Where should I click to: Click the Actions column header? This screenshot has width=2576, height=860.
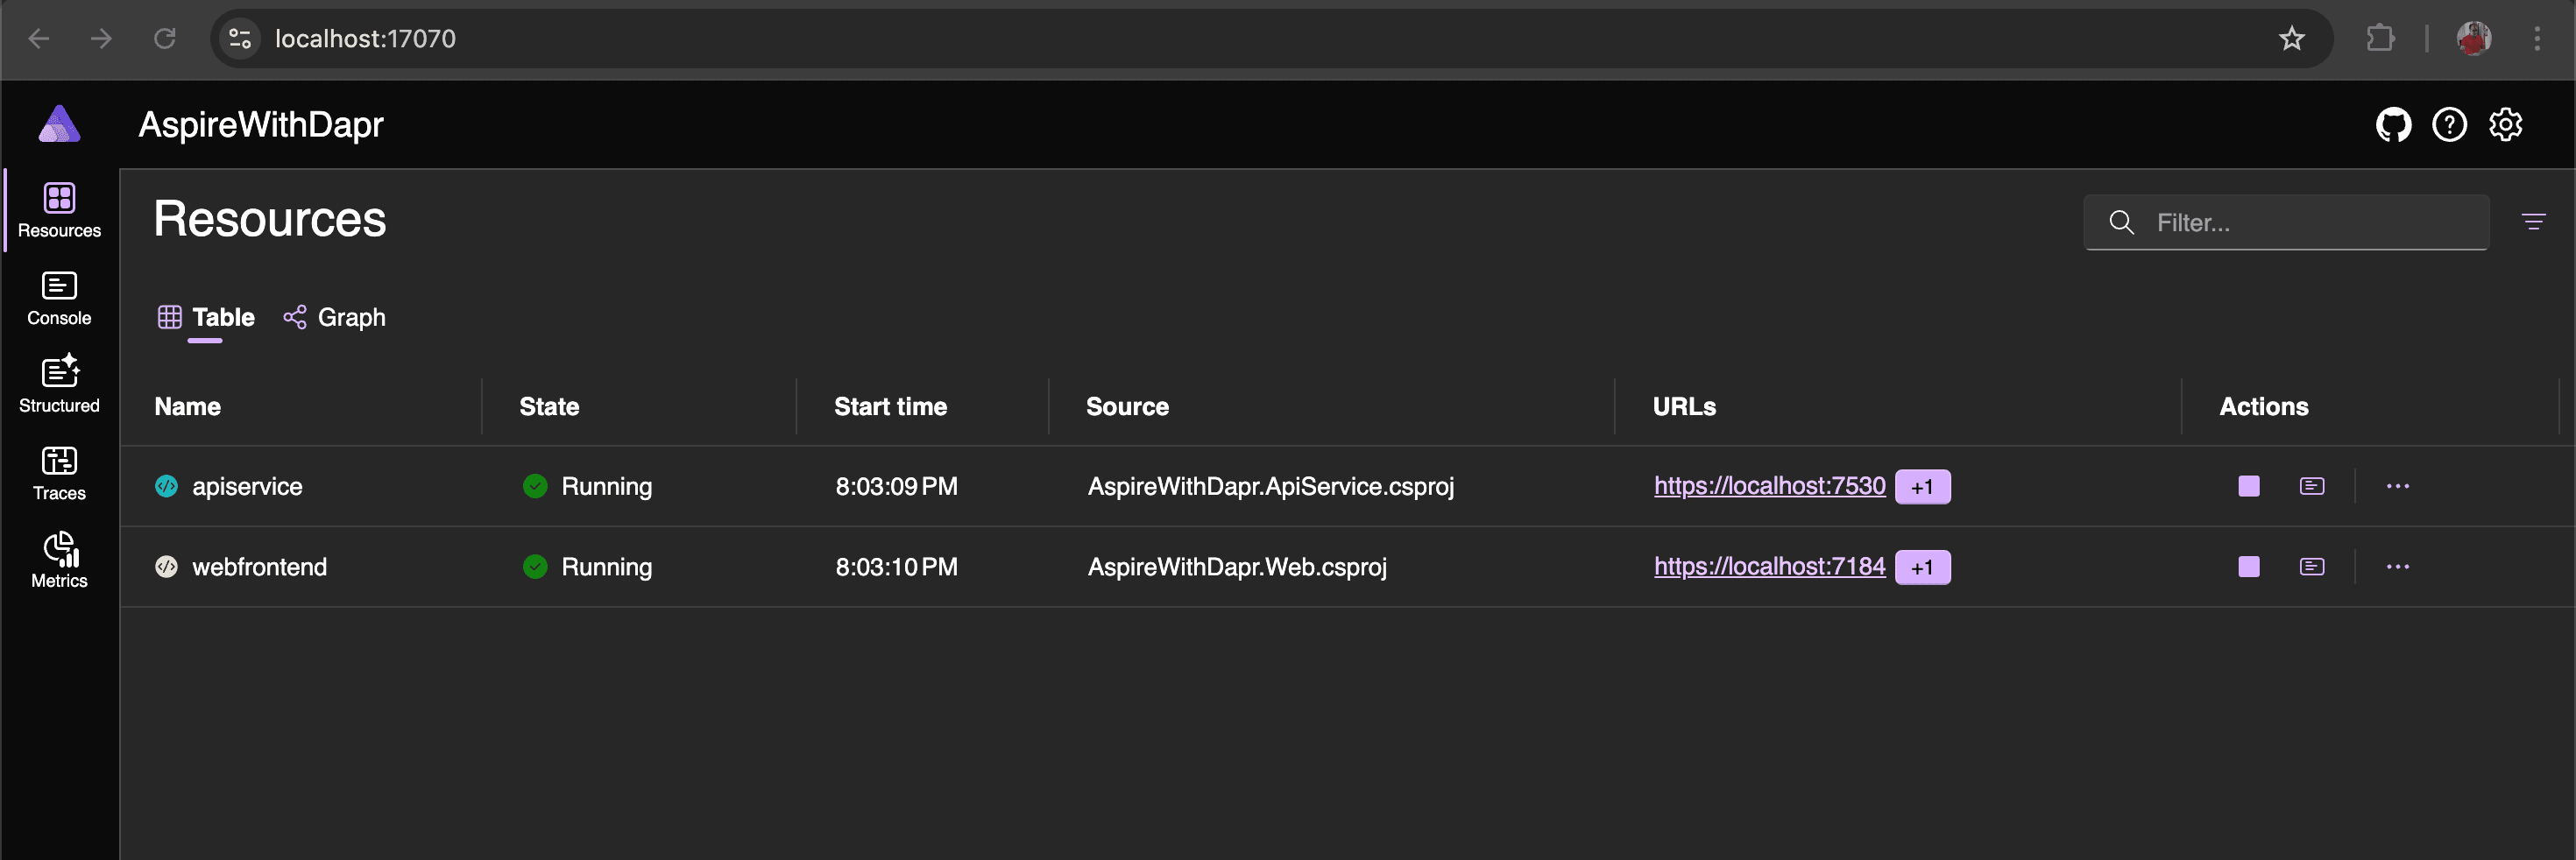(x=2264, y=407)
